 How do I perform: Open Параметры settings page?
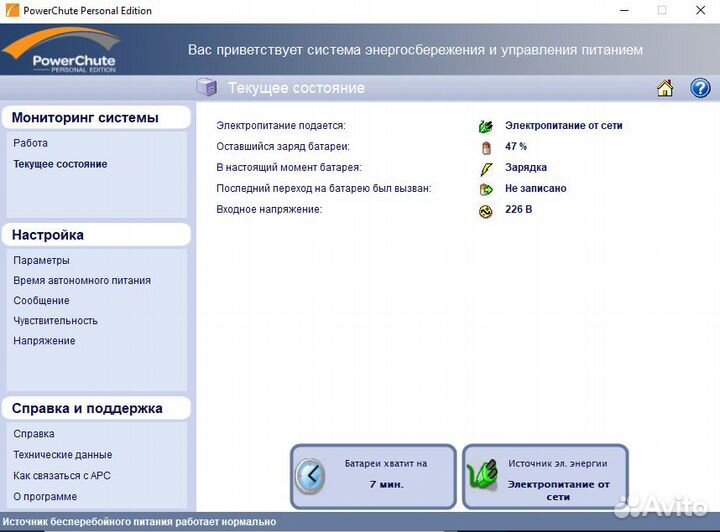[x=41, y=260]
